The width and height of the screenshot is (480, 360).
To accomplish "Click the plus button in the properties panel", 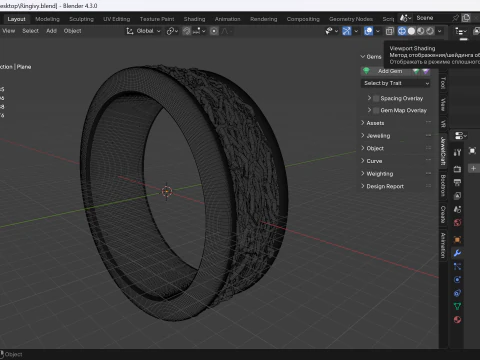I will 473,168.
